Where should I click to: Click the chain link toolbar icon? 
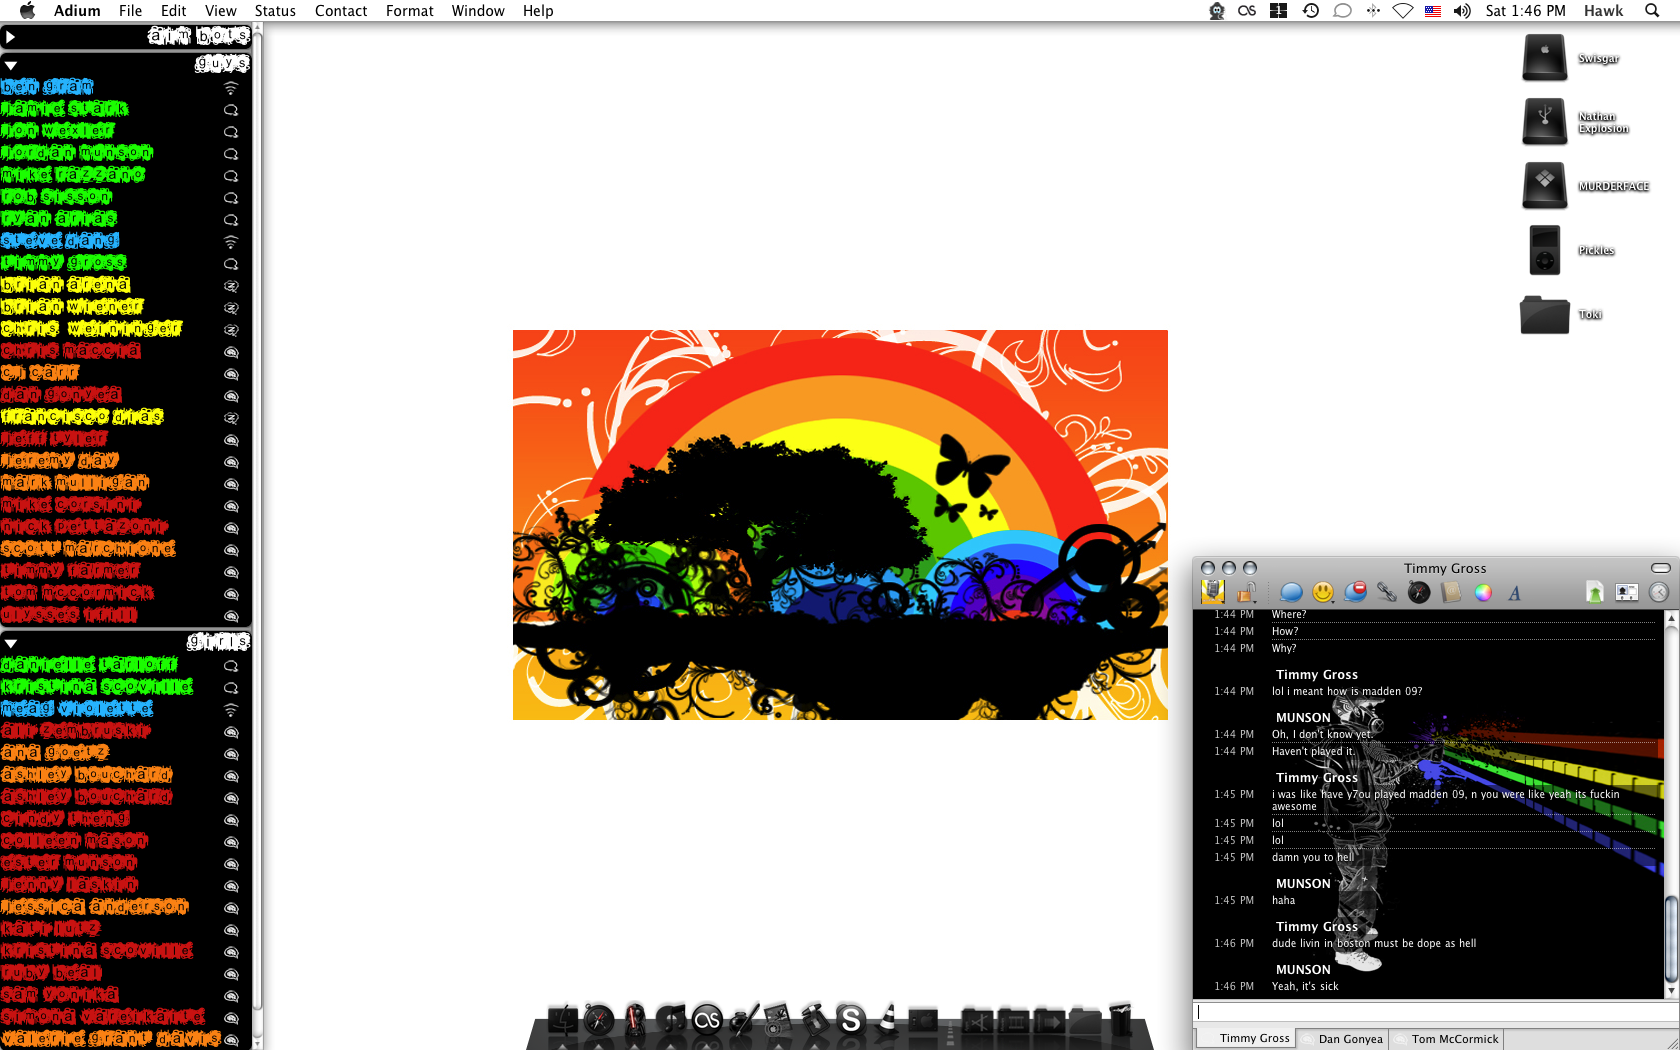coord(1387,592)
